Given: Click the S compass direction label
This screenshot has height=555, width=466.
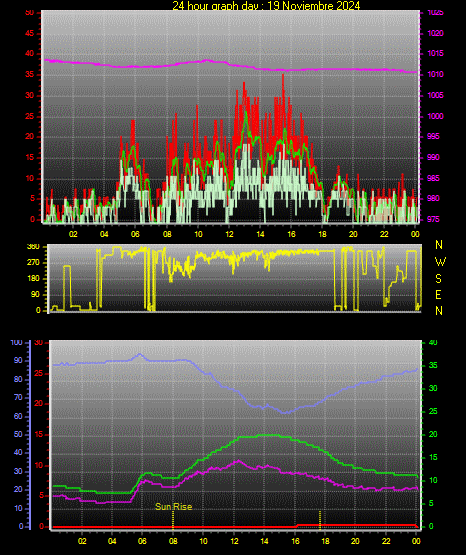Looking at the screenshot, I should coord(438,279).
